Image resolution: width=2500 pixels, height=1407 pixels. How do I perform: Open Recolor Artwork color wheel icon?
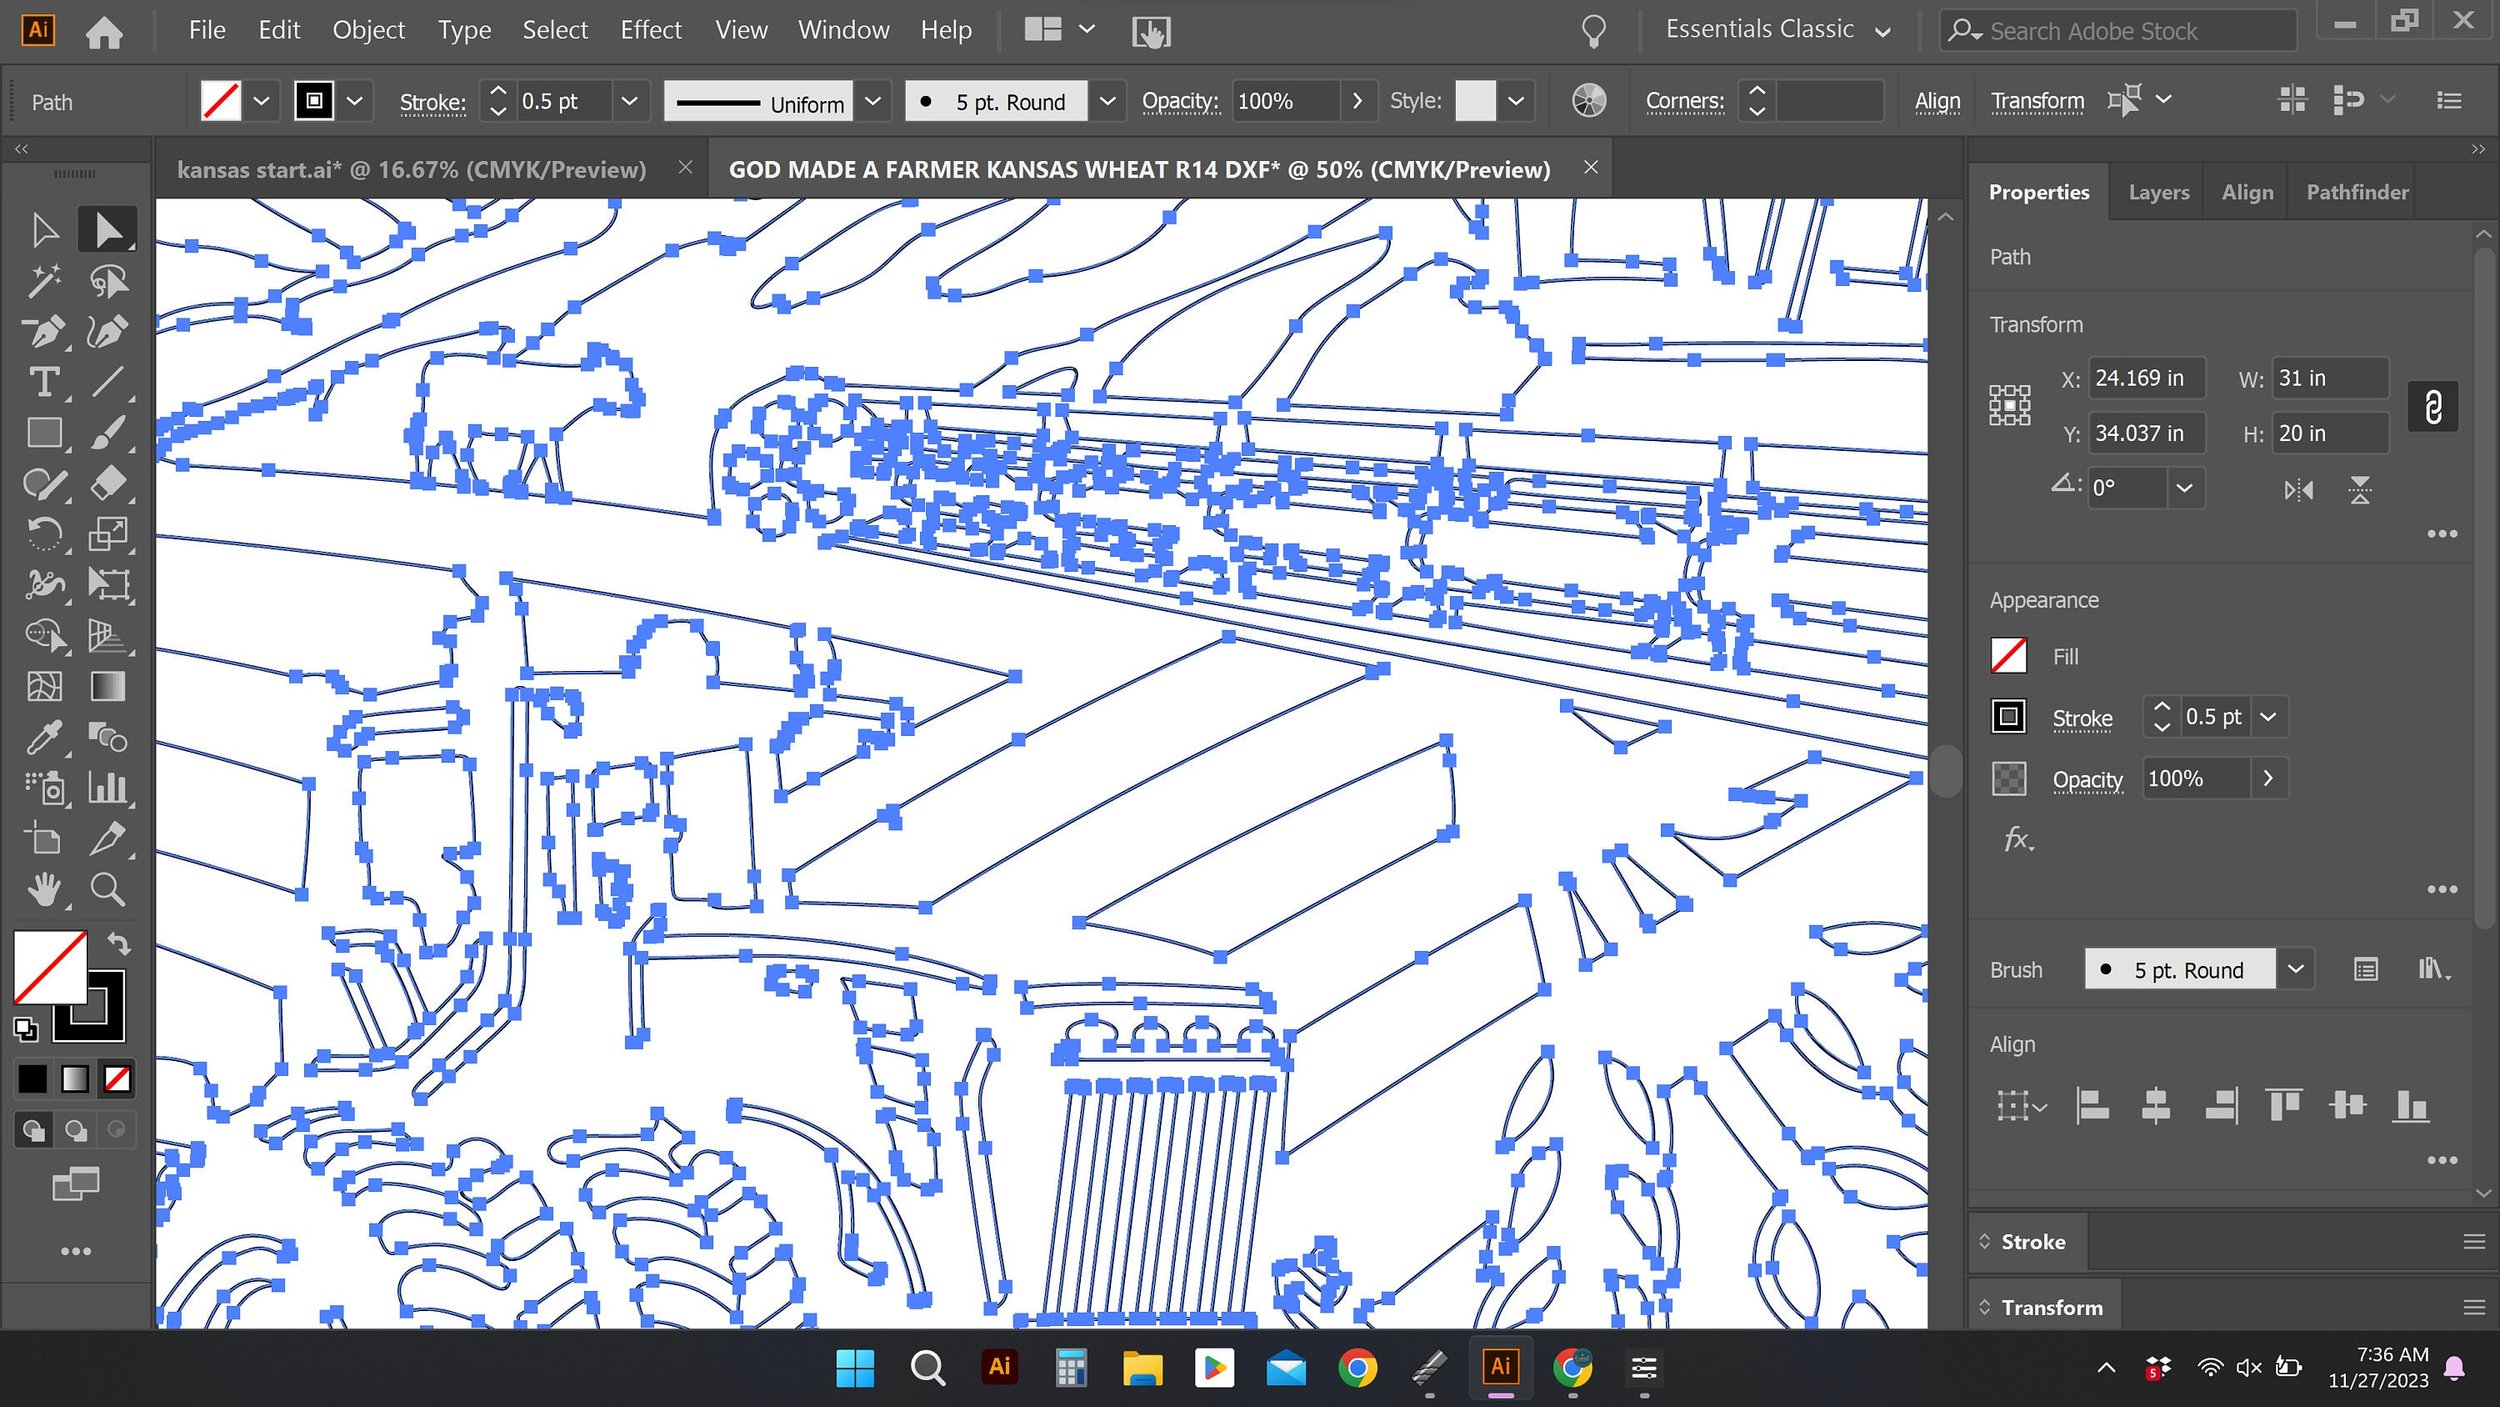(x=1588, y=101)
